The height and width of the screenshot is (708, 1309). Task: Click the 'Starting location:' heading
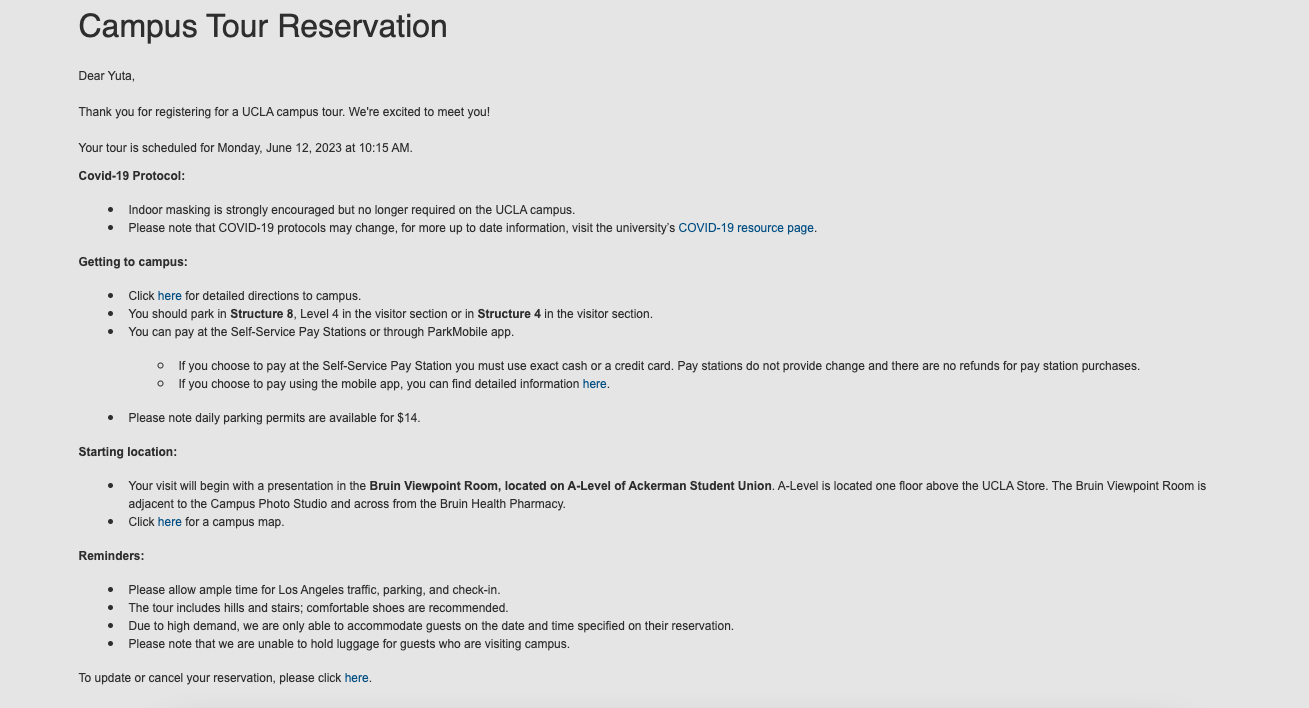pyautogui.click(x=128, y=452)
